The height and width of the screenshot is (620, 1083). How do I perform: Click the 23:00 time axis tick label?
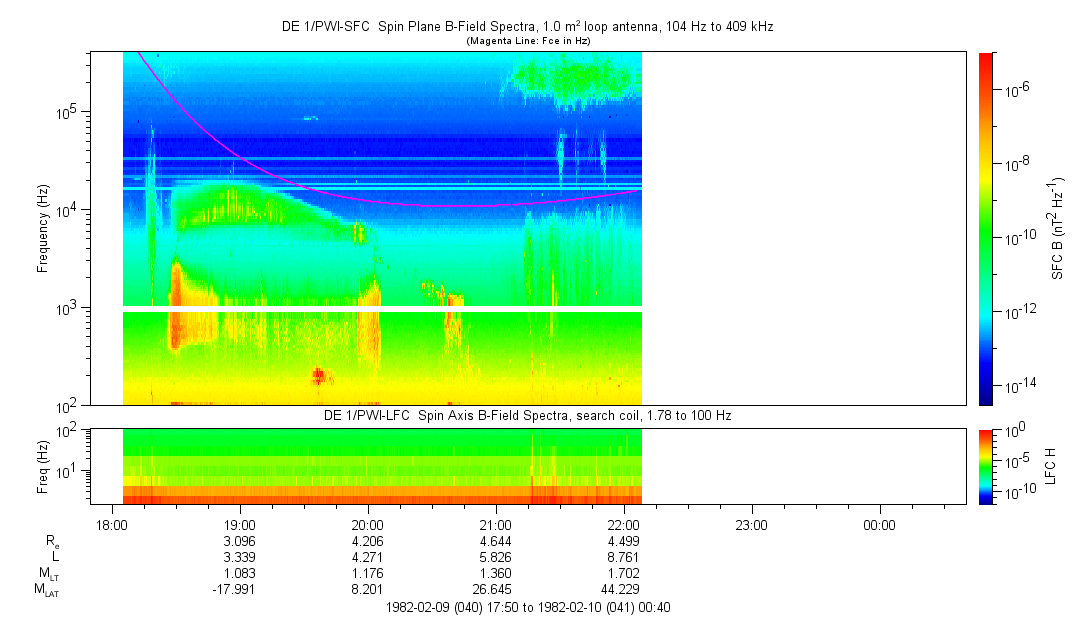click(751, 524)
